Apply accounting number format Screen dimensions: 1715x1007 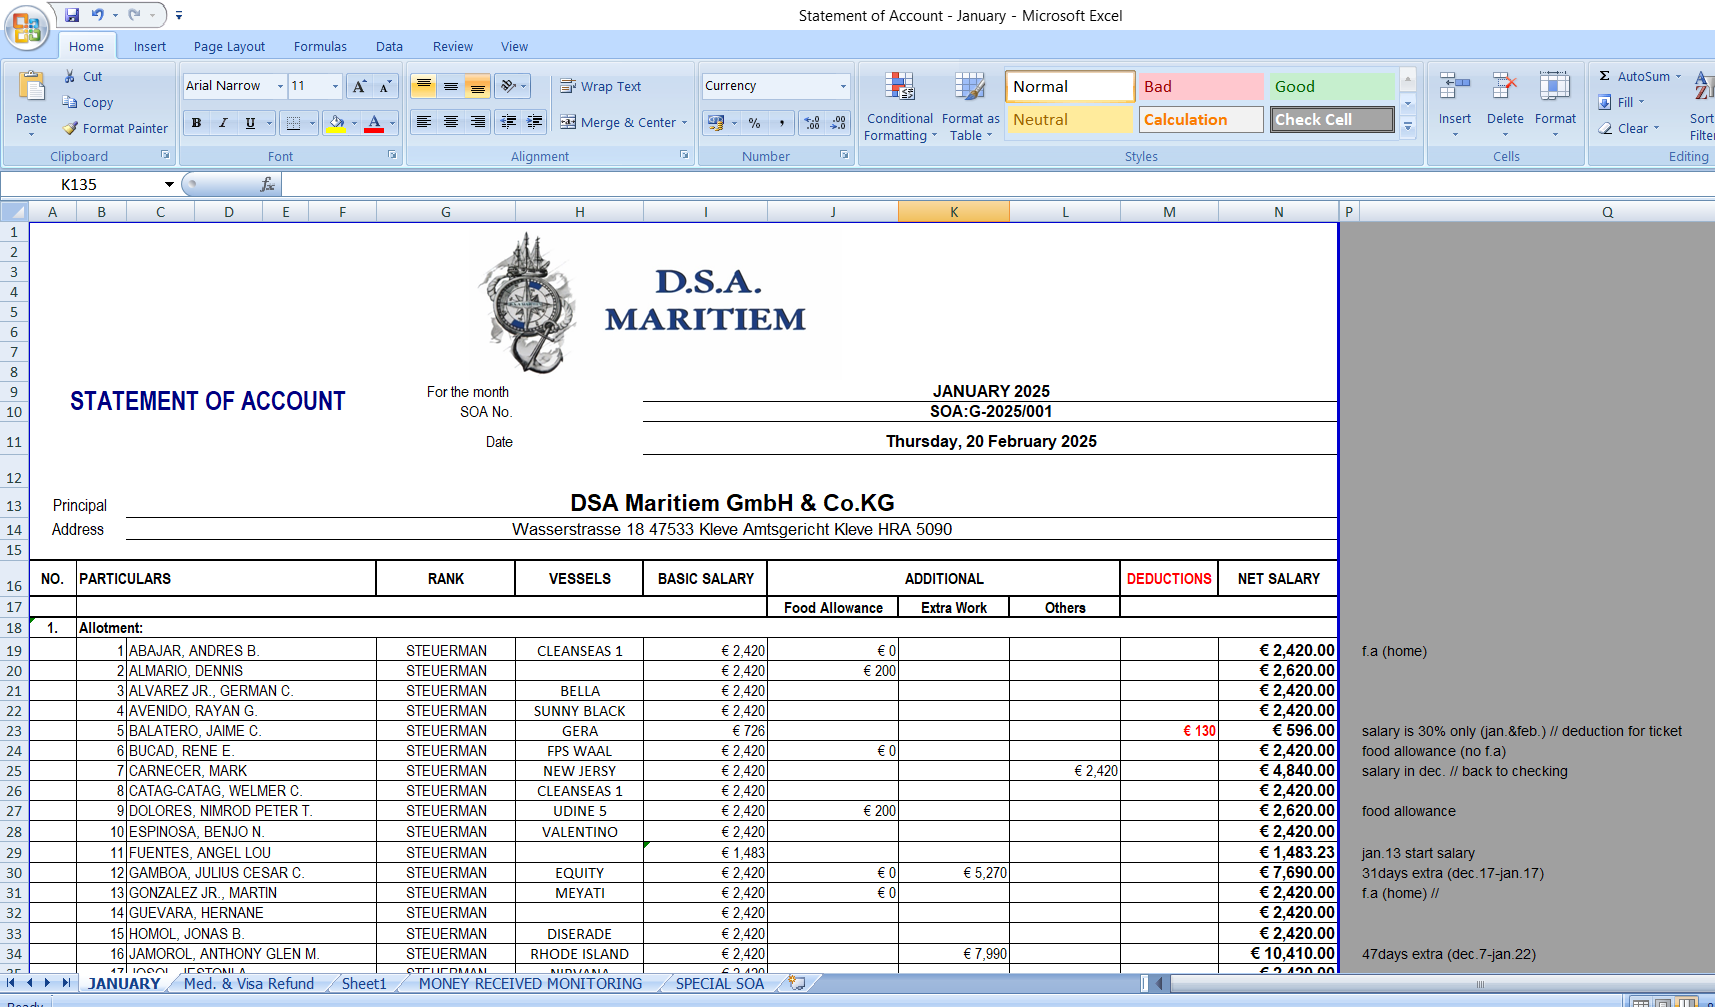(x=716, y=123)
